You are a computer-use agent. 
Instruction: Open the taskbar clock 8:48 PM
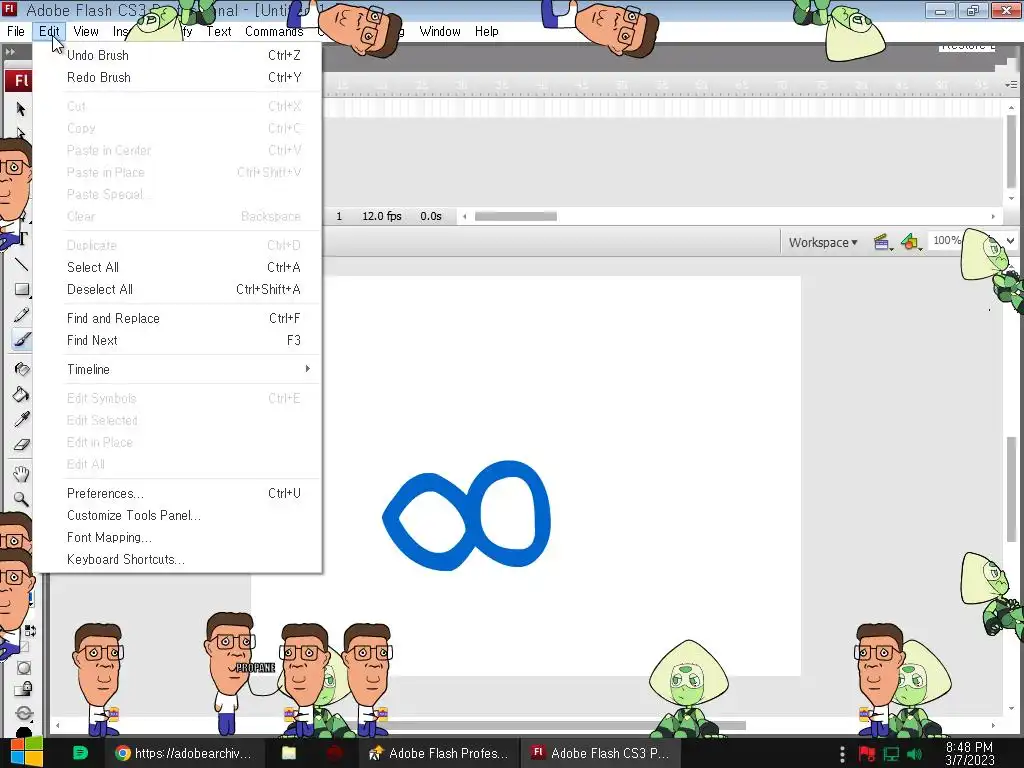point(969,753)
